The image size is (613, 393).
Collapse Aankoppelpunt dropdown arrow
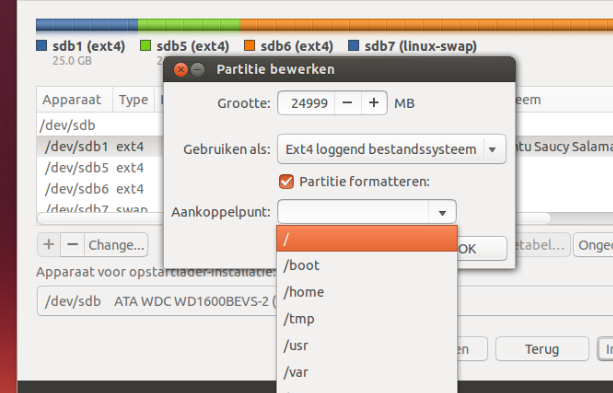coord(442,212)
